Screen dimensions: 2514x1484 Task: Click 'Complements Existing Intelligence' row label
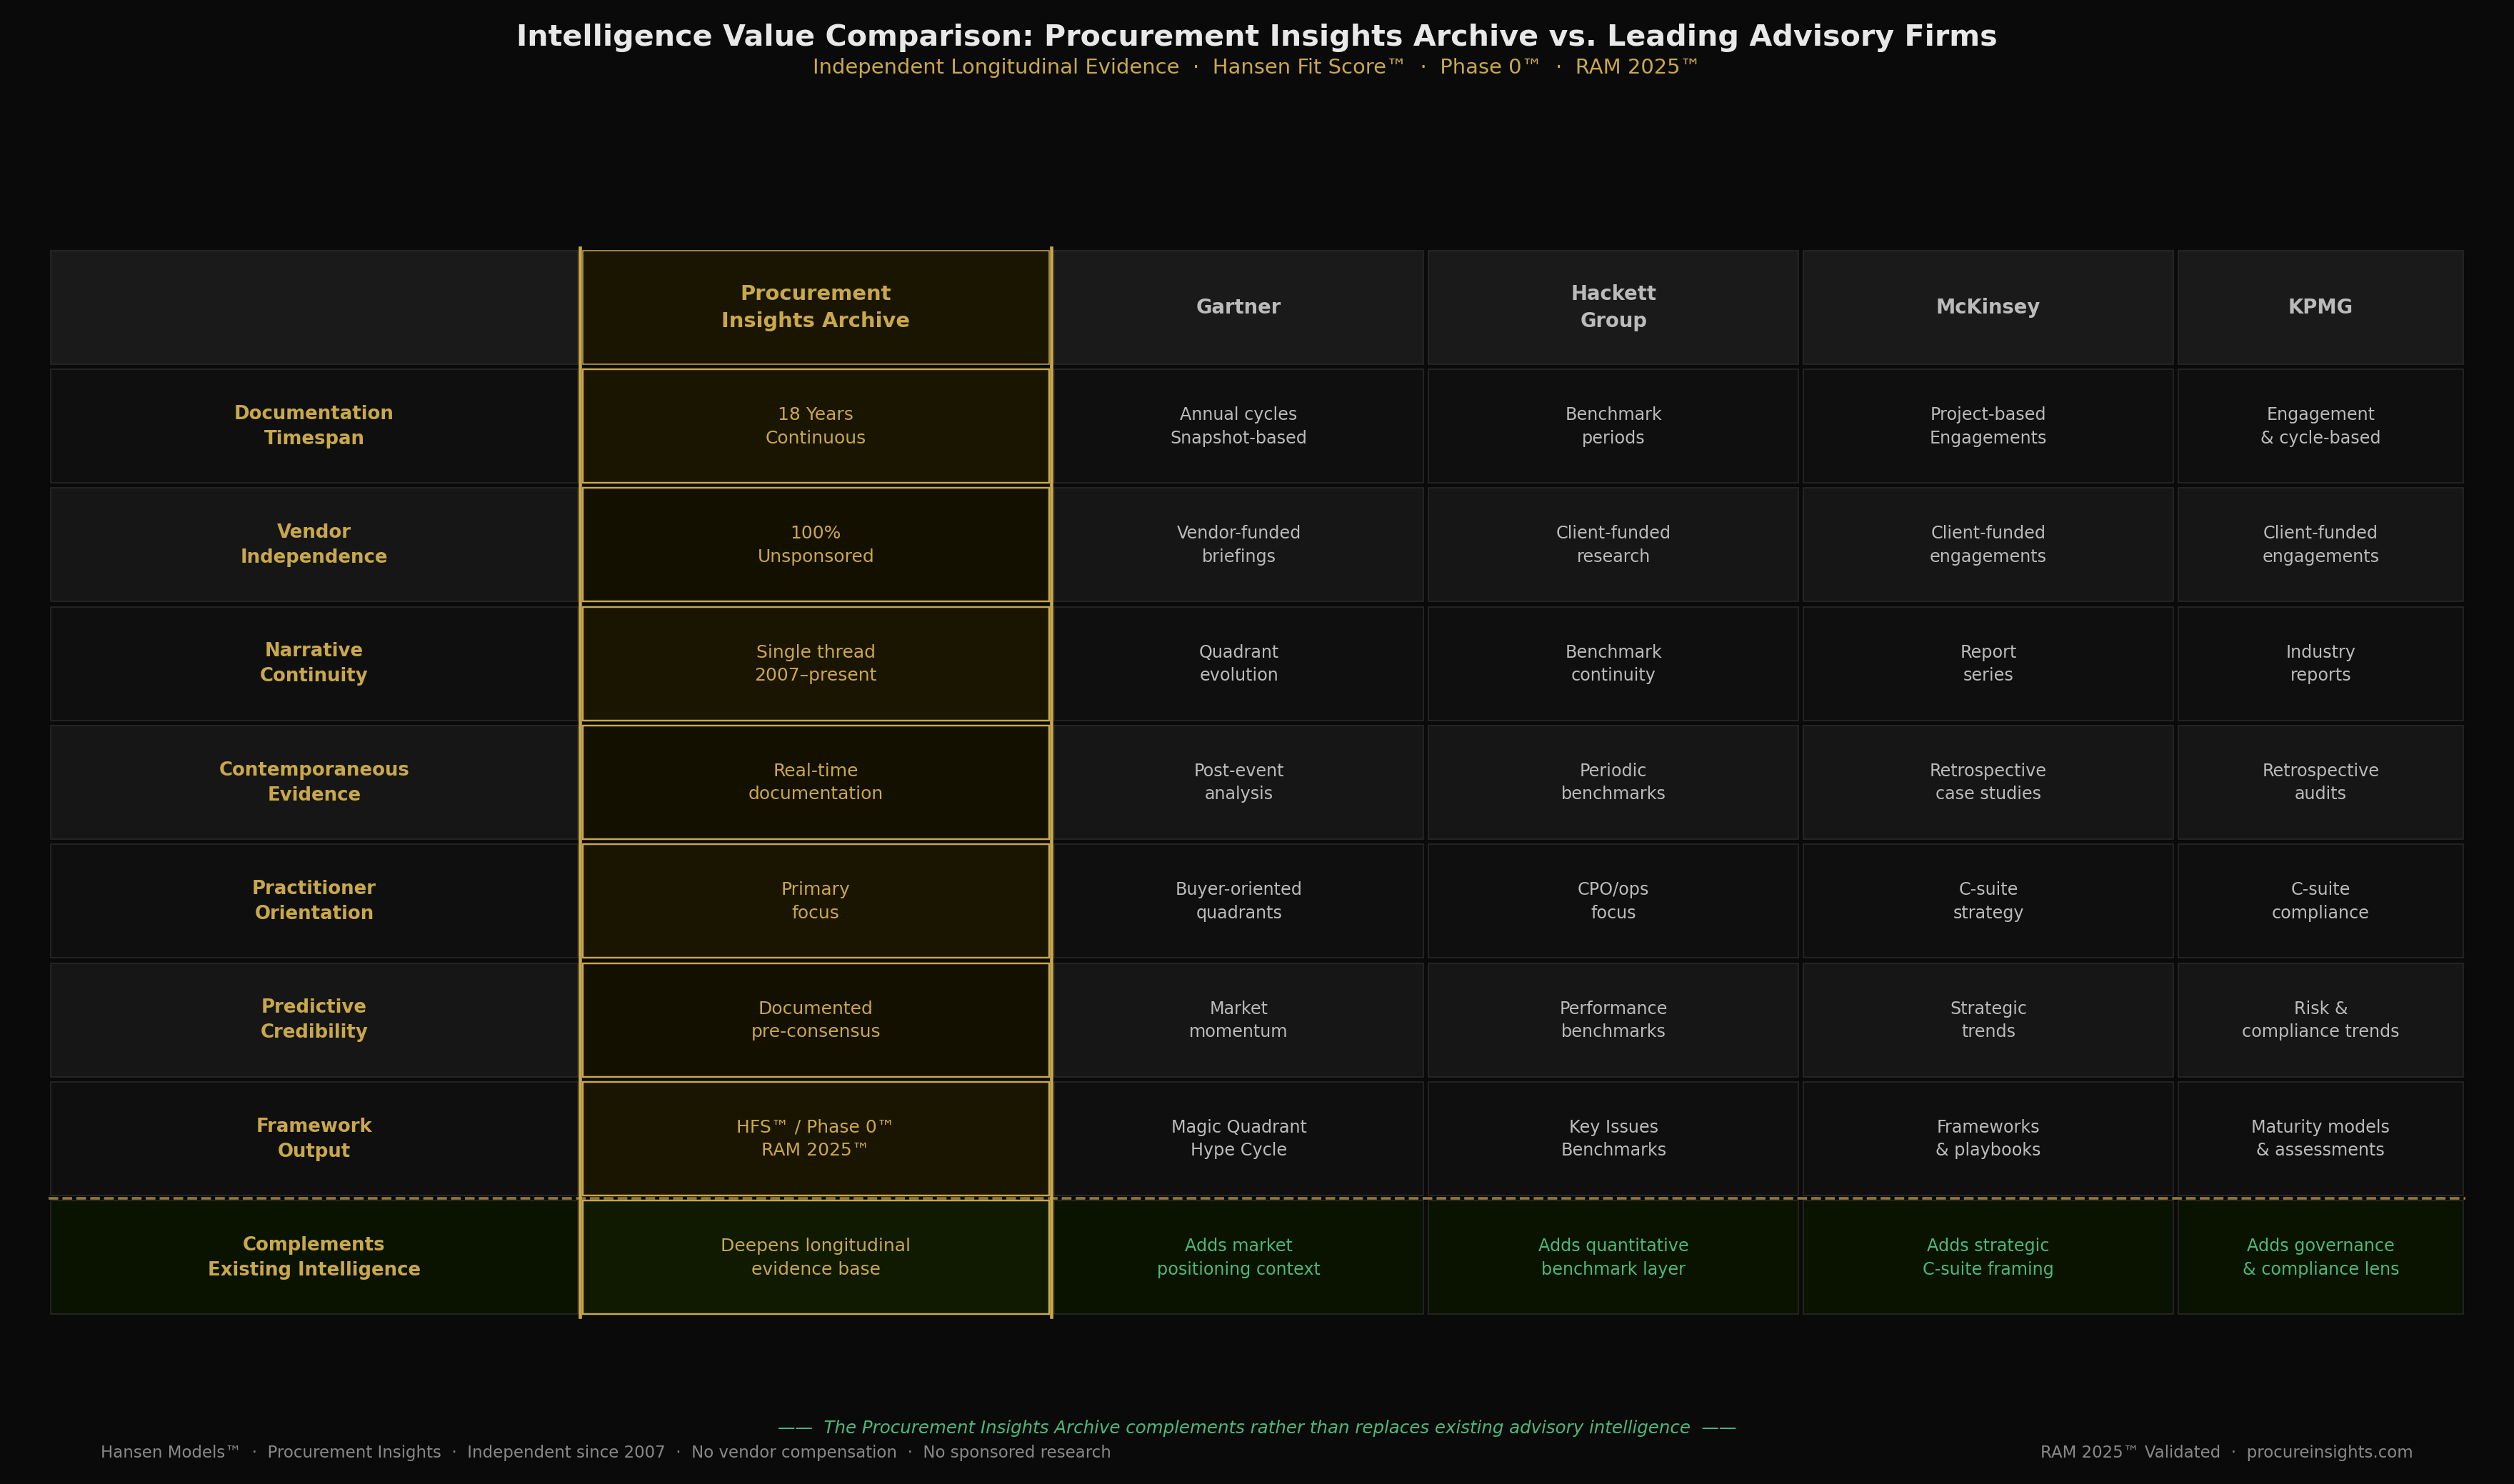click(x=313, y=1257)
